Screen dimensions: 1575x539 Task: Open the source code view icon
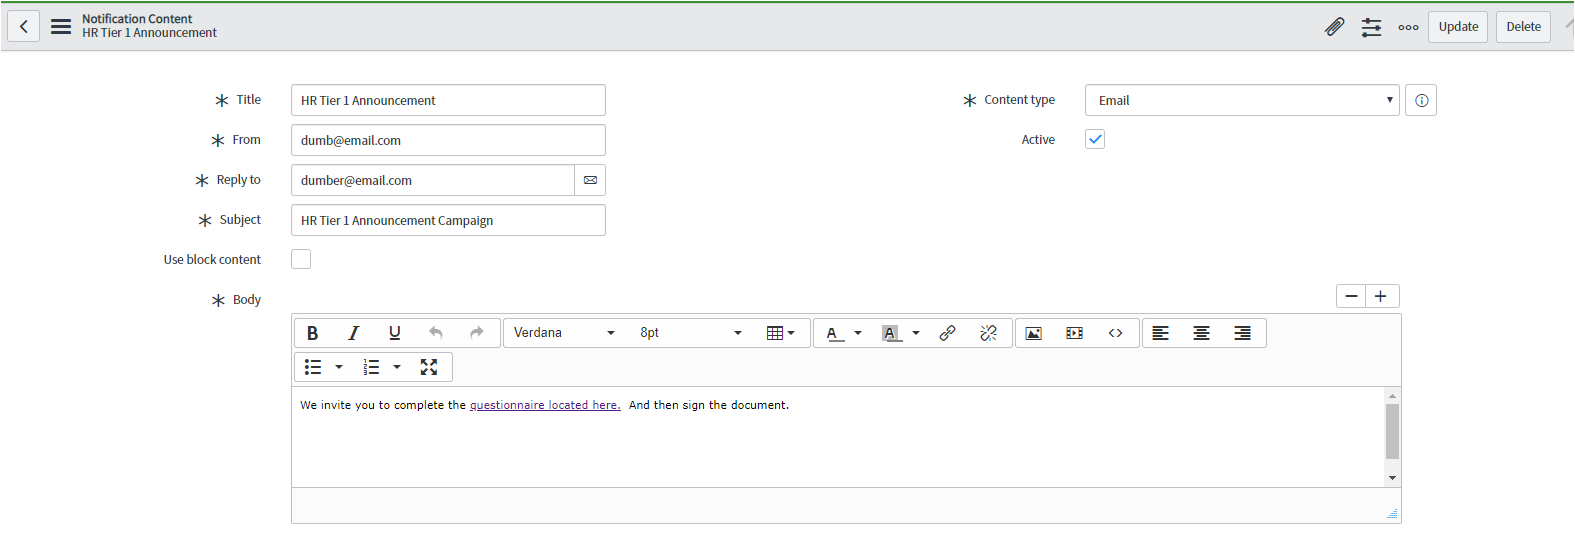(1116, 333)
